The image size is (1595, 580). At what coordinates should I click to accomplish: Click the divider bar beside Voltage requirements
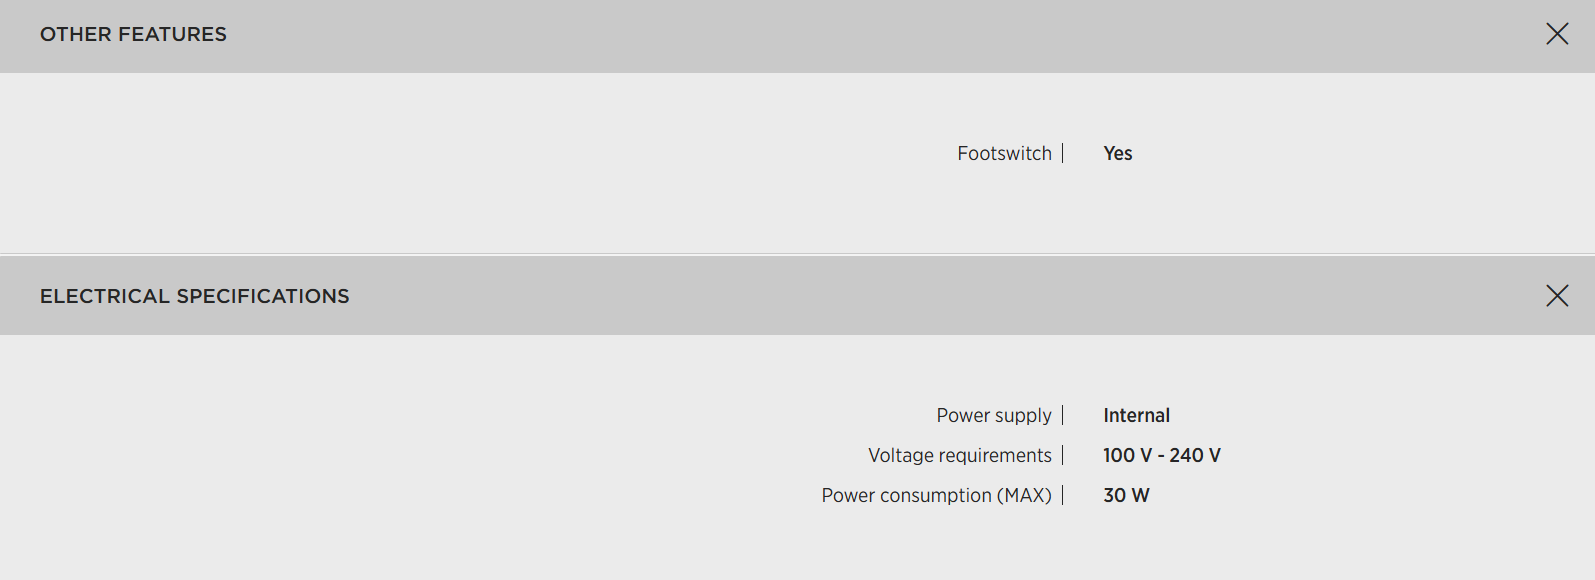point(1063,455)
